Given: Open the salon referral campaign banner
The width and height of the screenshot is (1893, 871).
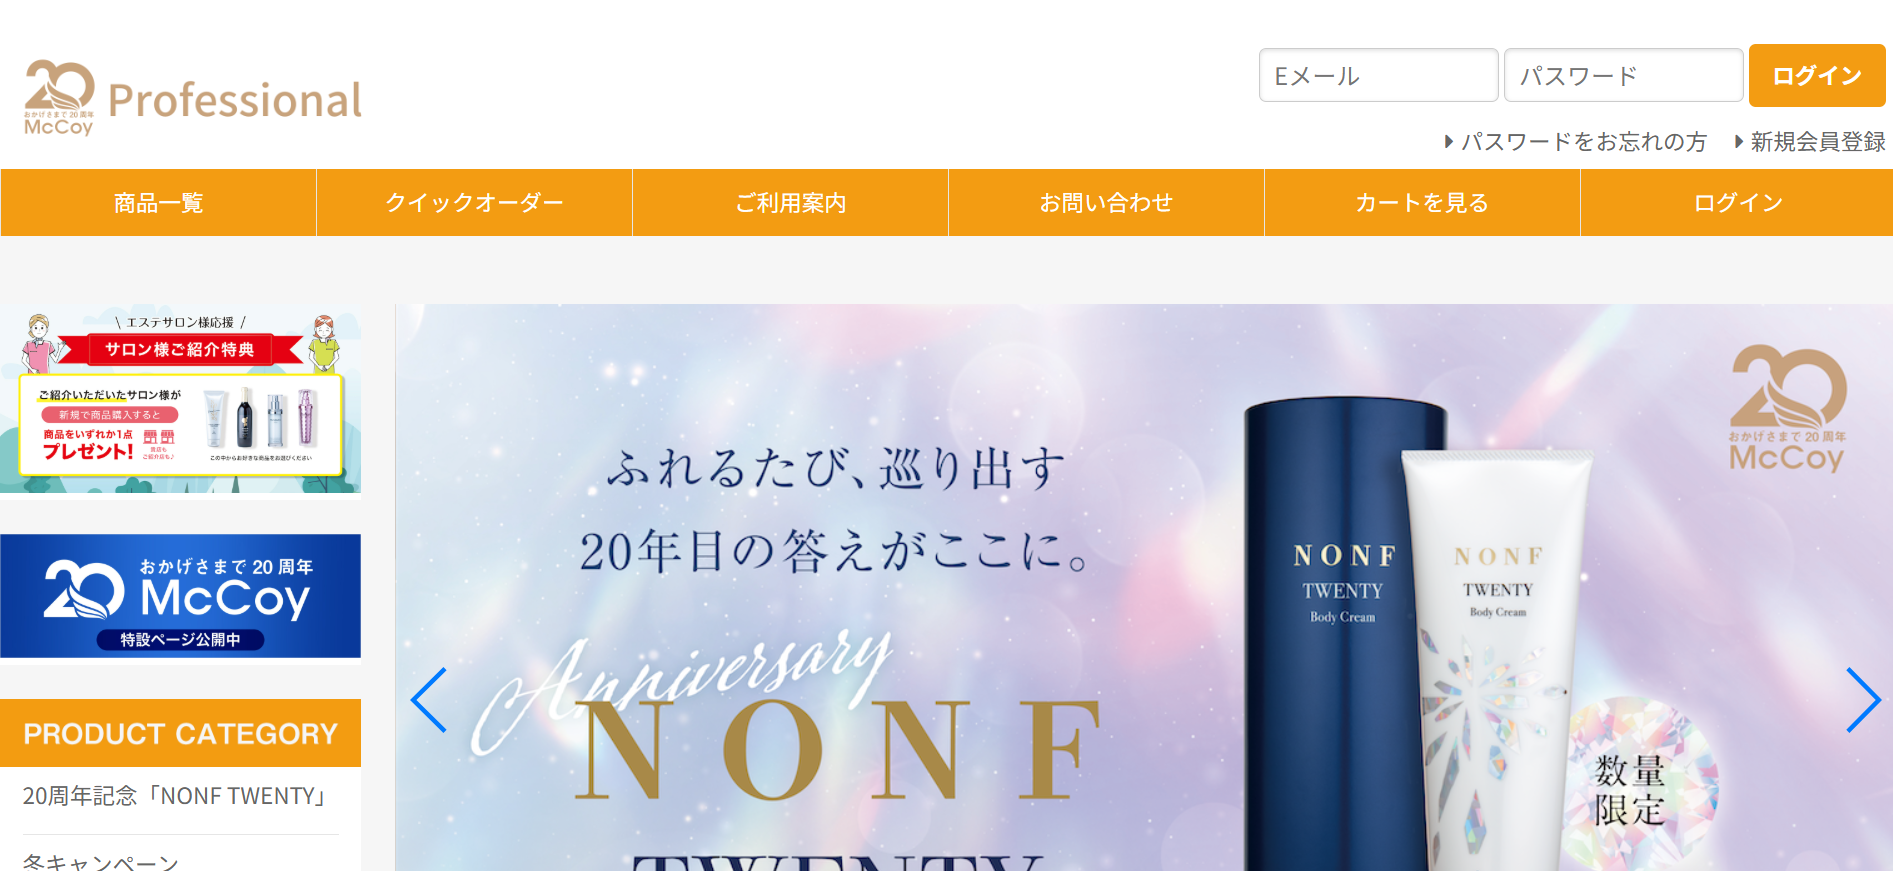Looking at the screenshot, I should [x=180, y=401].
